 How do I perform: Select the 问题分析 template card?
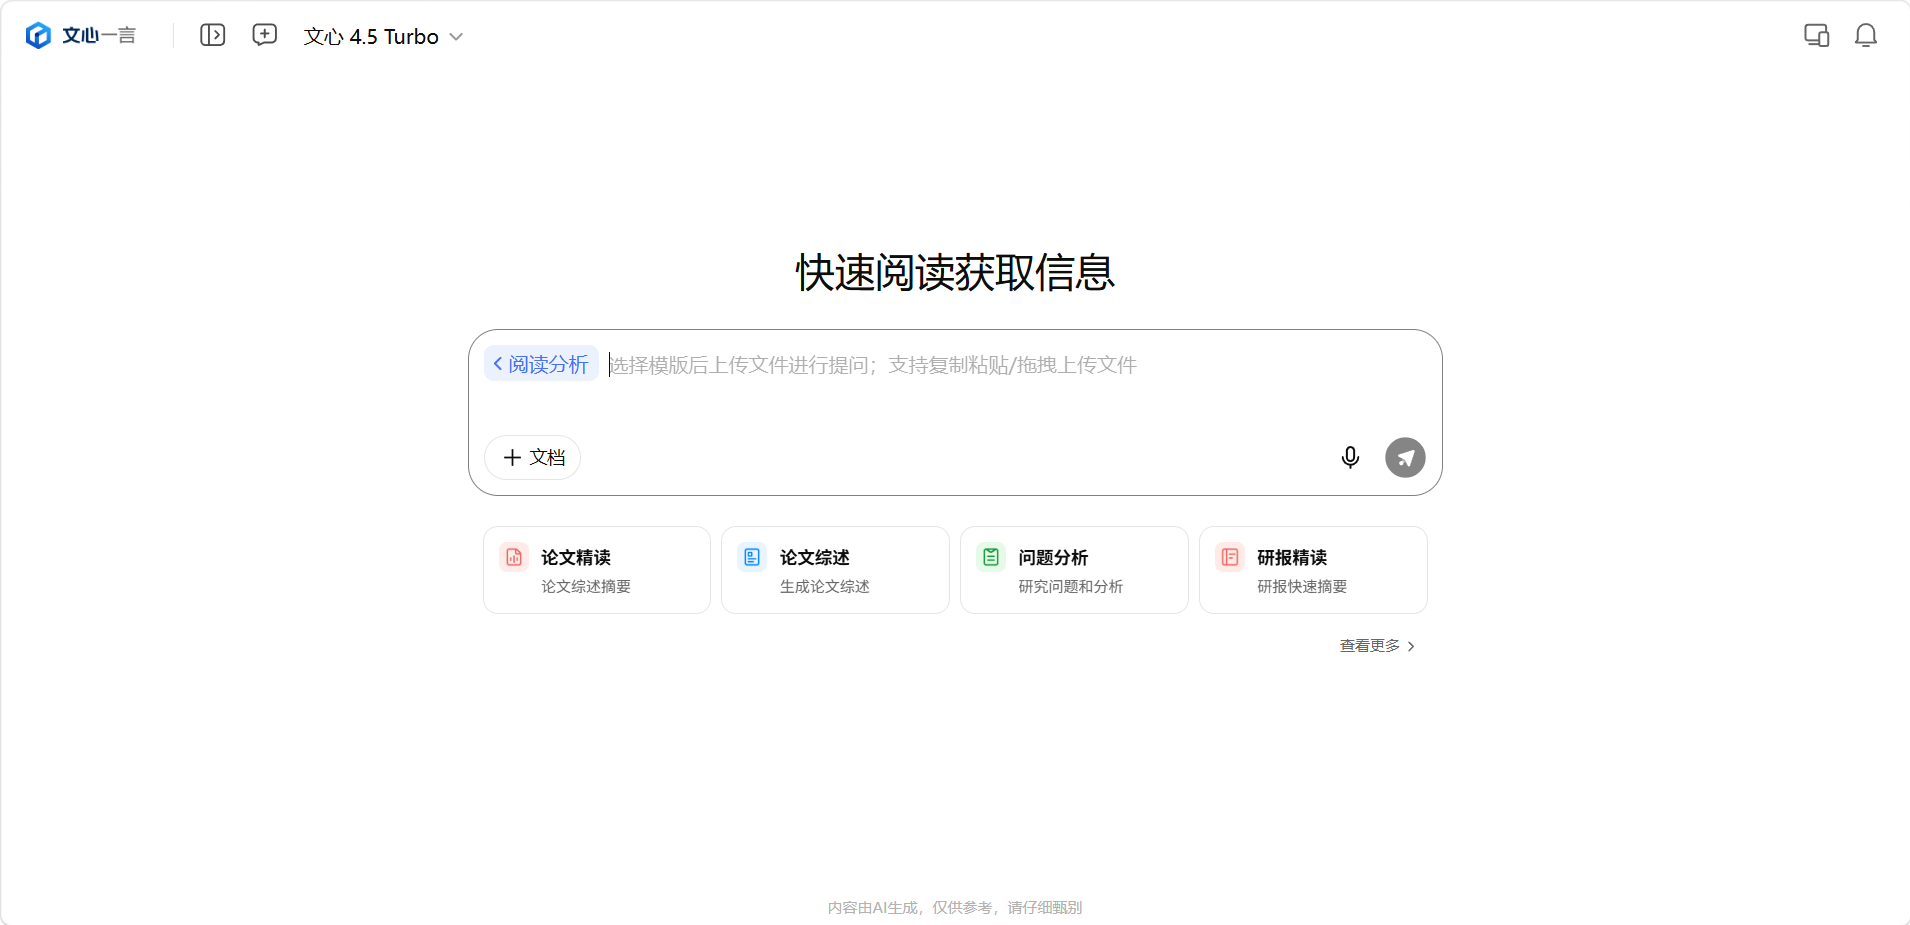tap(1075, 570)
